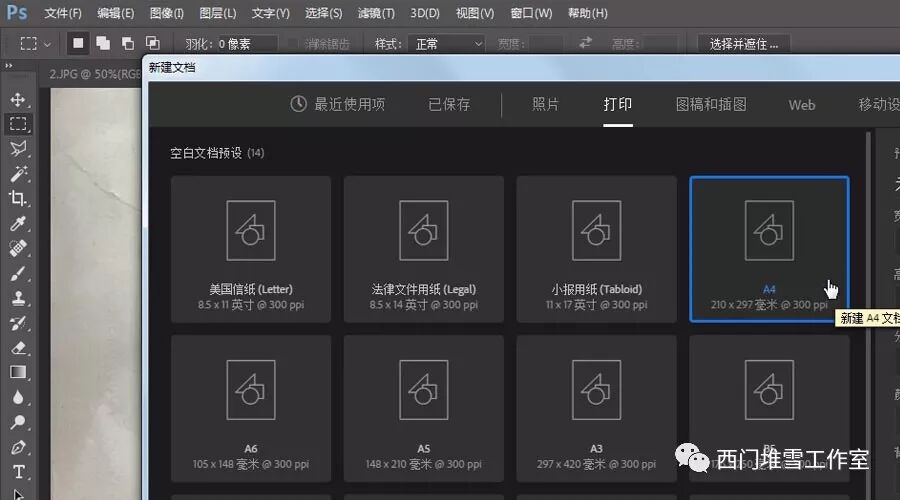Select the Eyedropper tool
The width and height of the screenshot is (900, 500).
point(18,223)
